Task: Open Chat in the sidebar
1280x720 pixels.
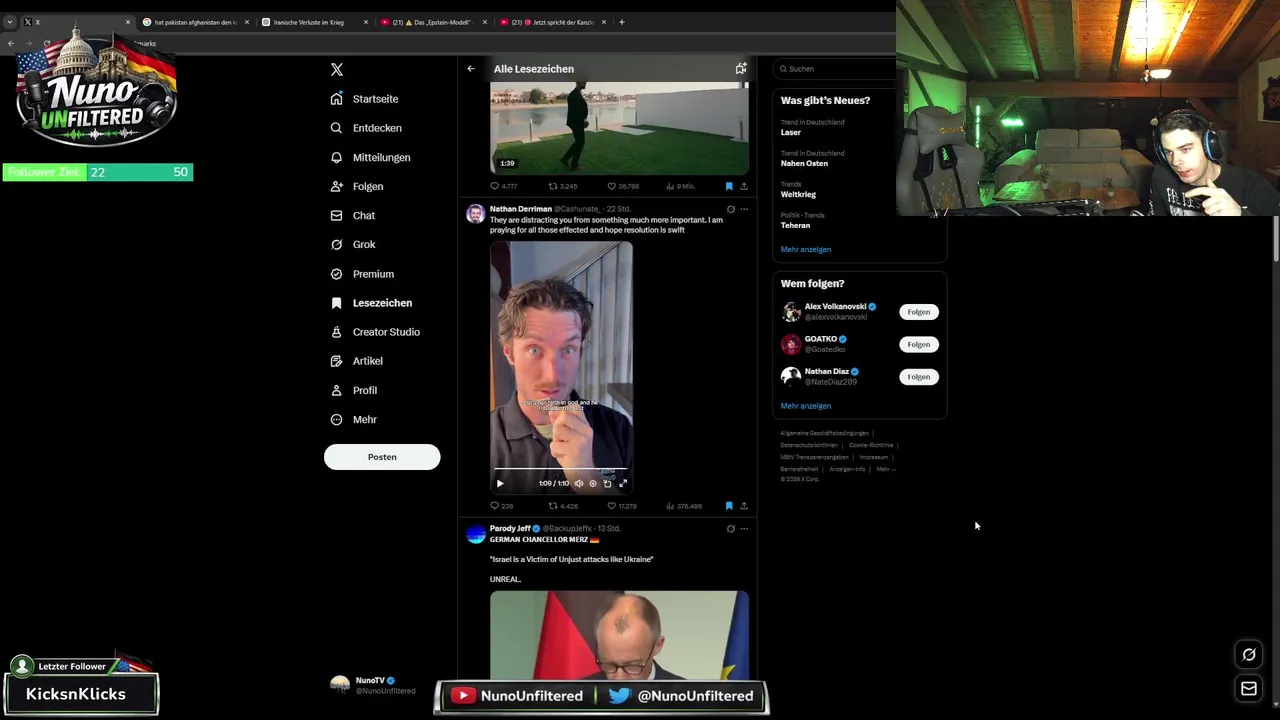Action: point(352,215)
